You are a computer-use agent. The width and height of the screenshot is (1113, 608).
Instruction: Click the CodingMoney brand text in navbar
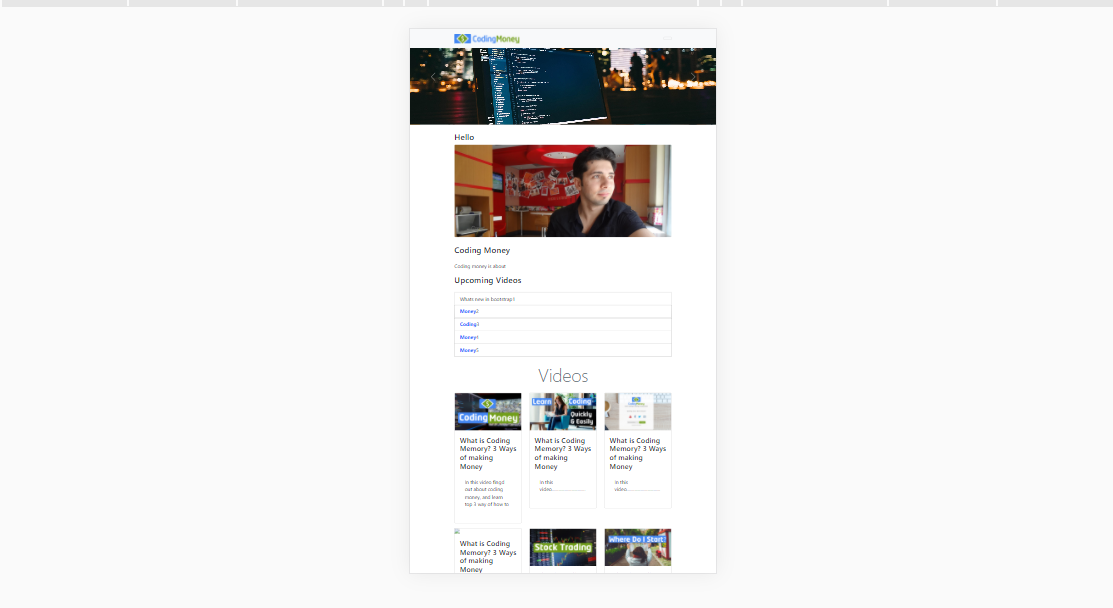(495, 38)
